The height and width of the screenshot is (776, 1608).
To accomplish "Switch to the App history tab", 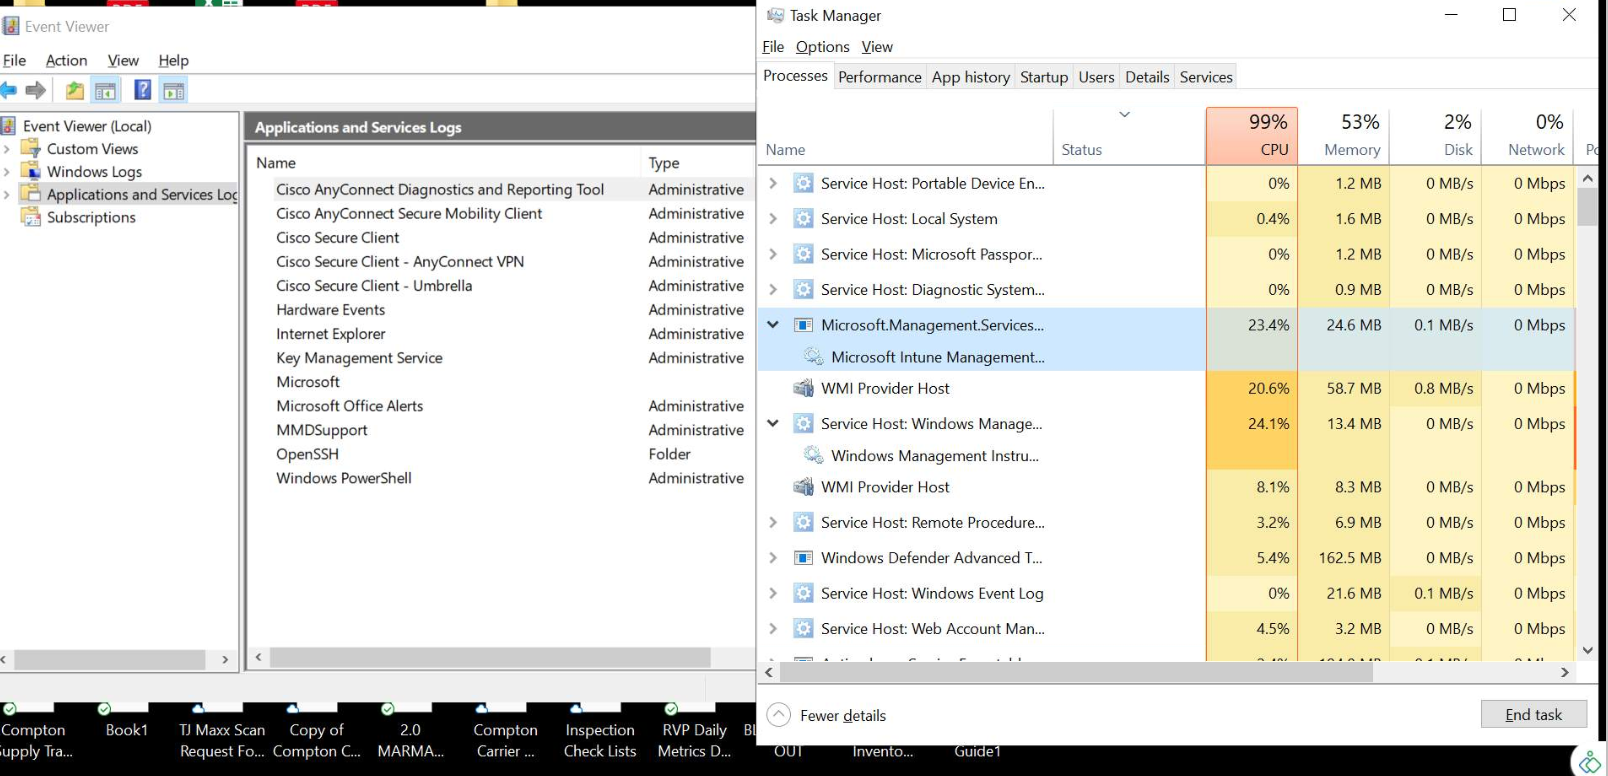I will pos(971,77).
